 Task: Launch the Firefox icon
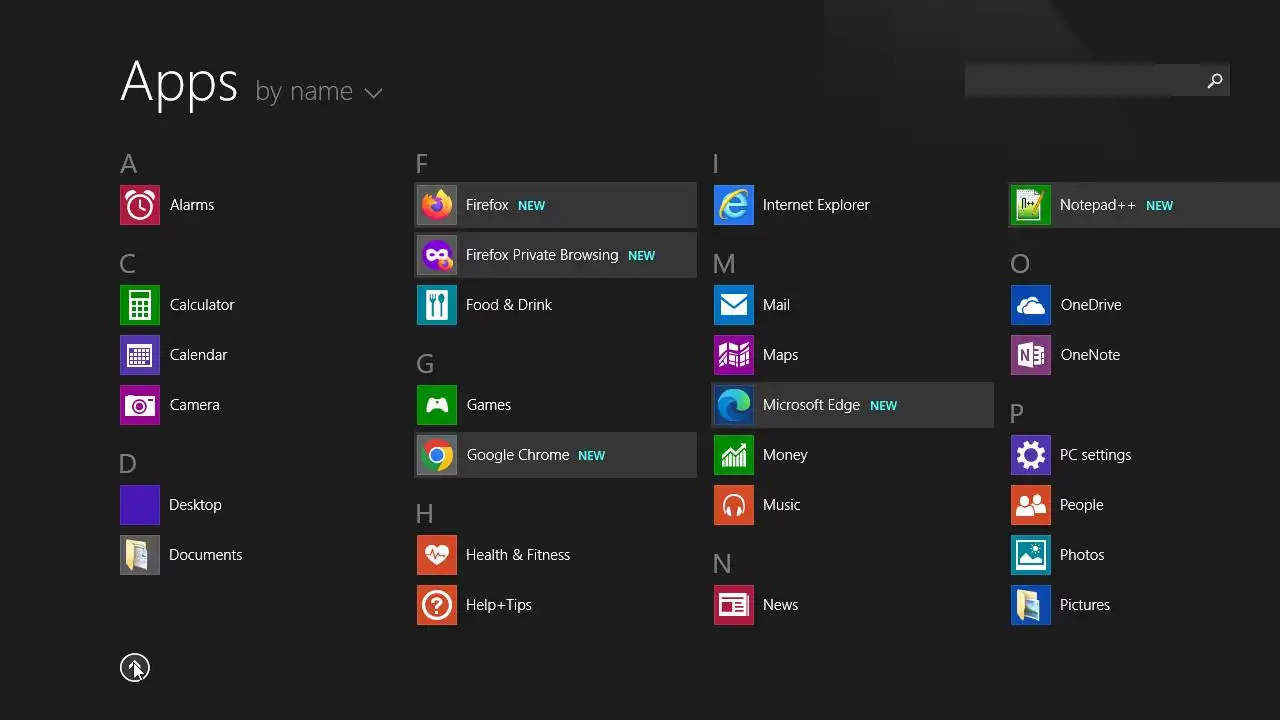click(x=437, y=205)
